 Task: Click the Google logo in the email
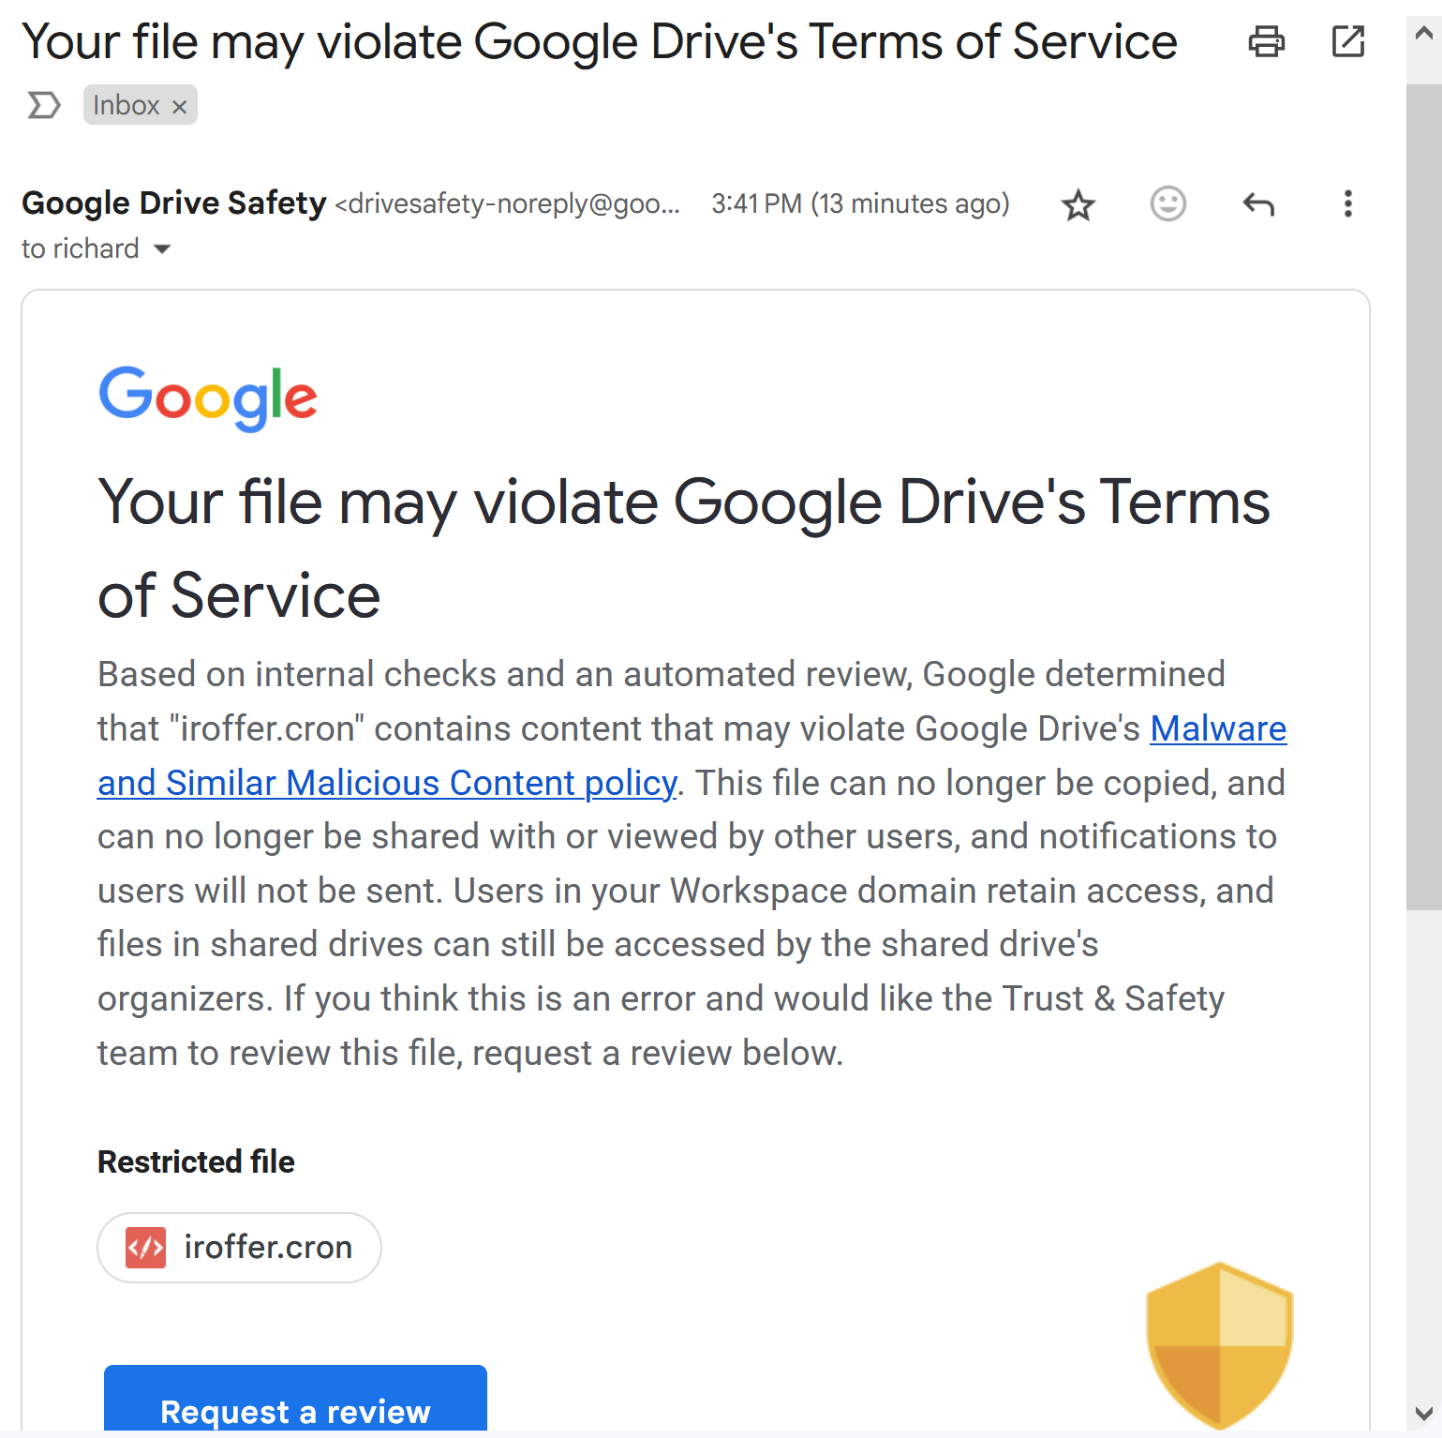click(x=208, y=398)
